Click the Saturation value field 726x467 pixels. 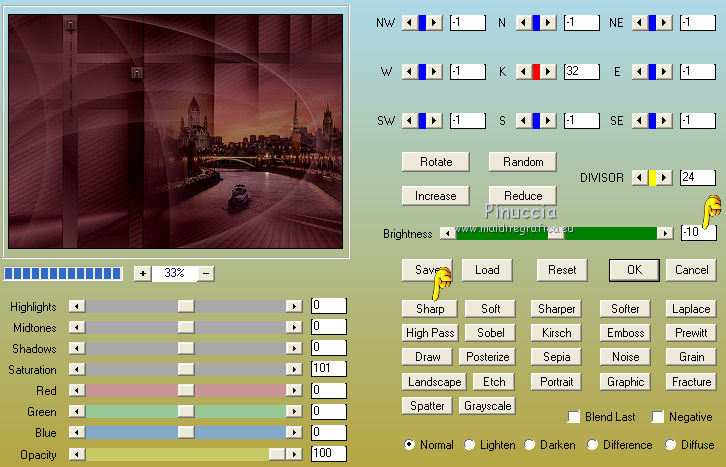click(x=329, y=369)
